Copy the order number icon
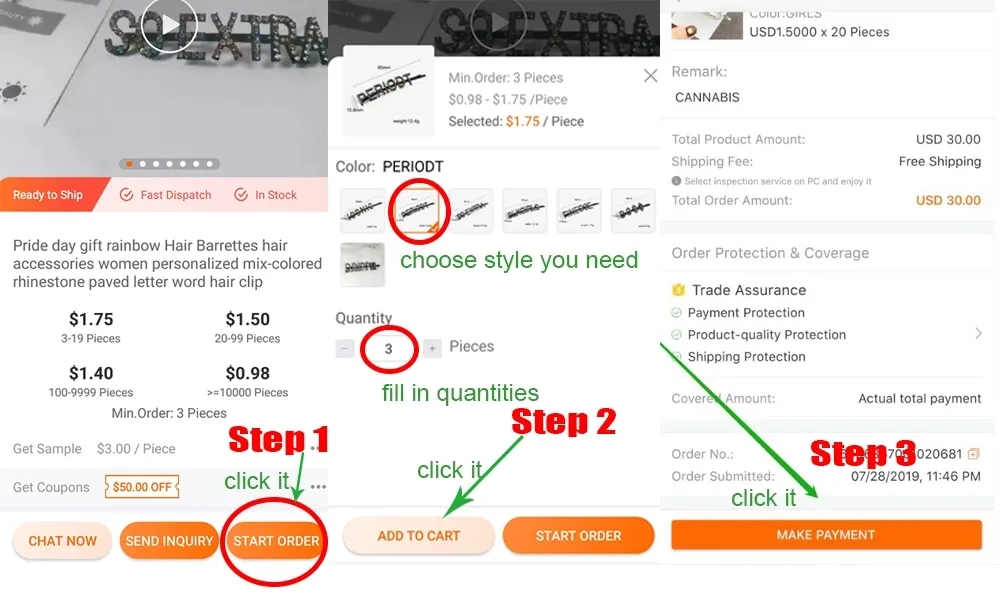 coord(973,453)
